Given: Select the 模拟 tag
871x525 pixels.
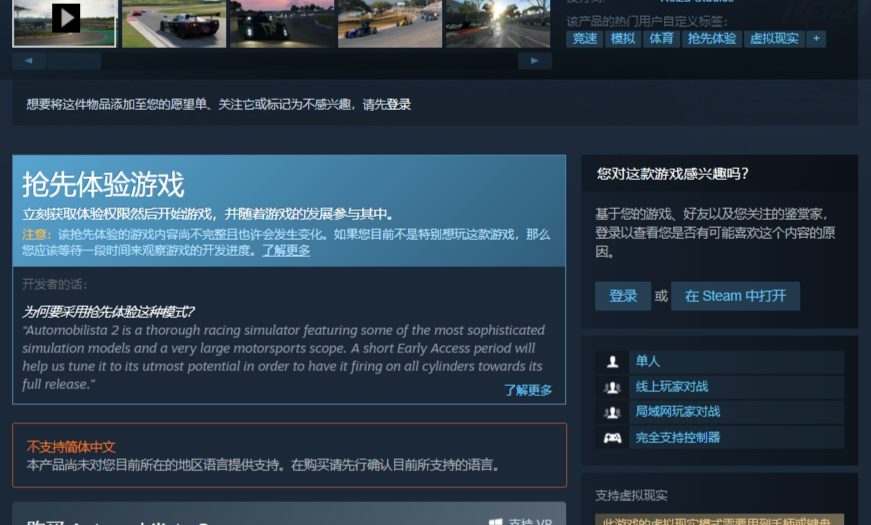Looking at the screenshot, I should (x=623, y=38).
